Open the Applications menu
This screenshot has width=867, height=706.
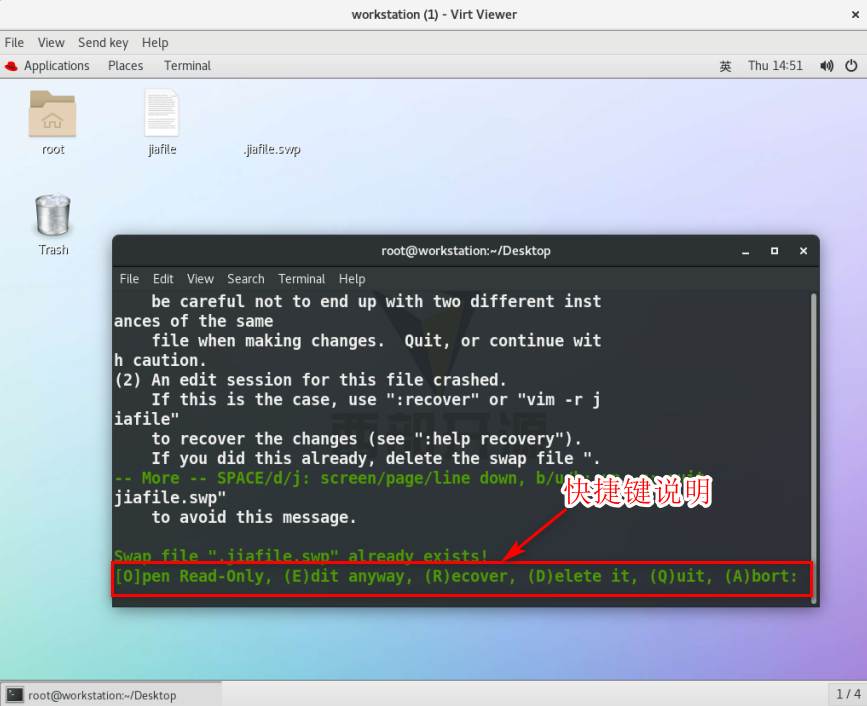[x=56, y=66]
